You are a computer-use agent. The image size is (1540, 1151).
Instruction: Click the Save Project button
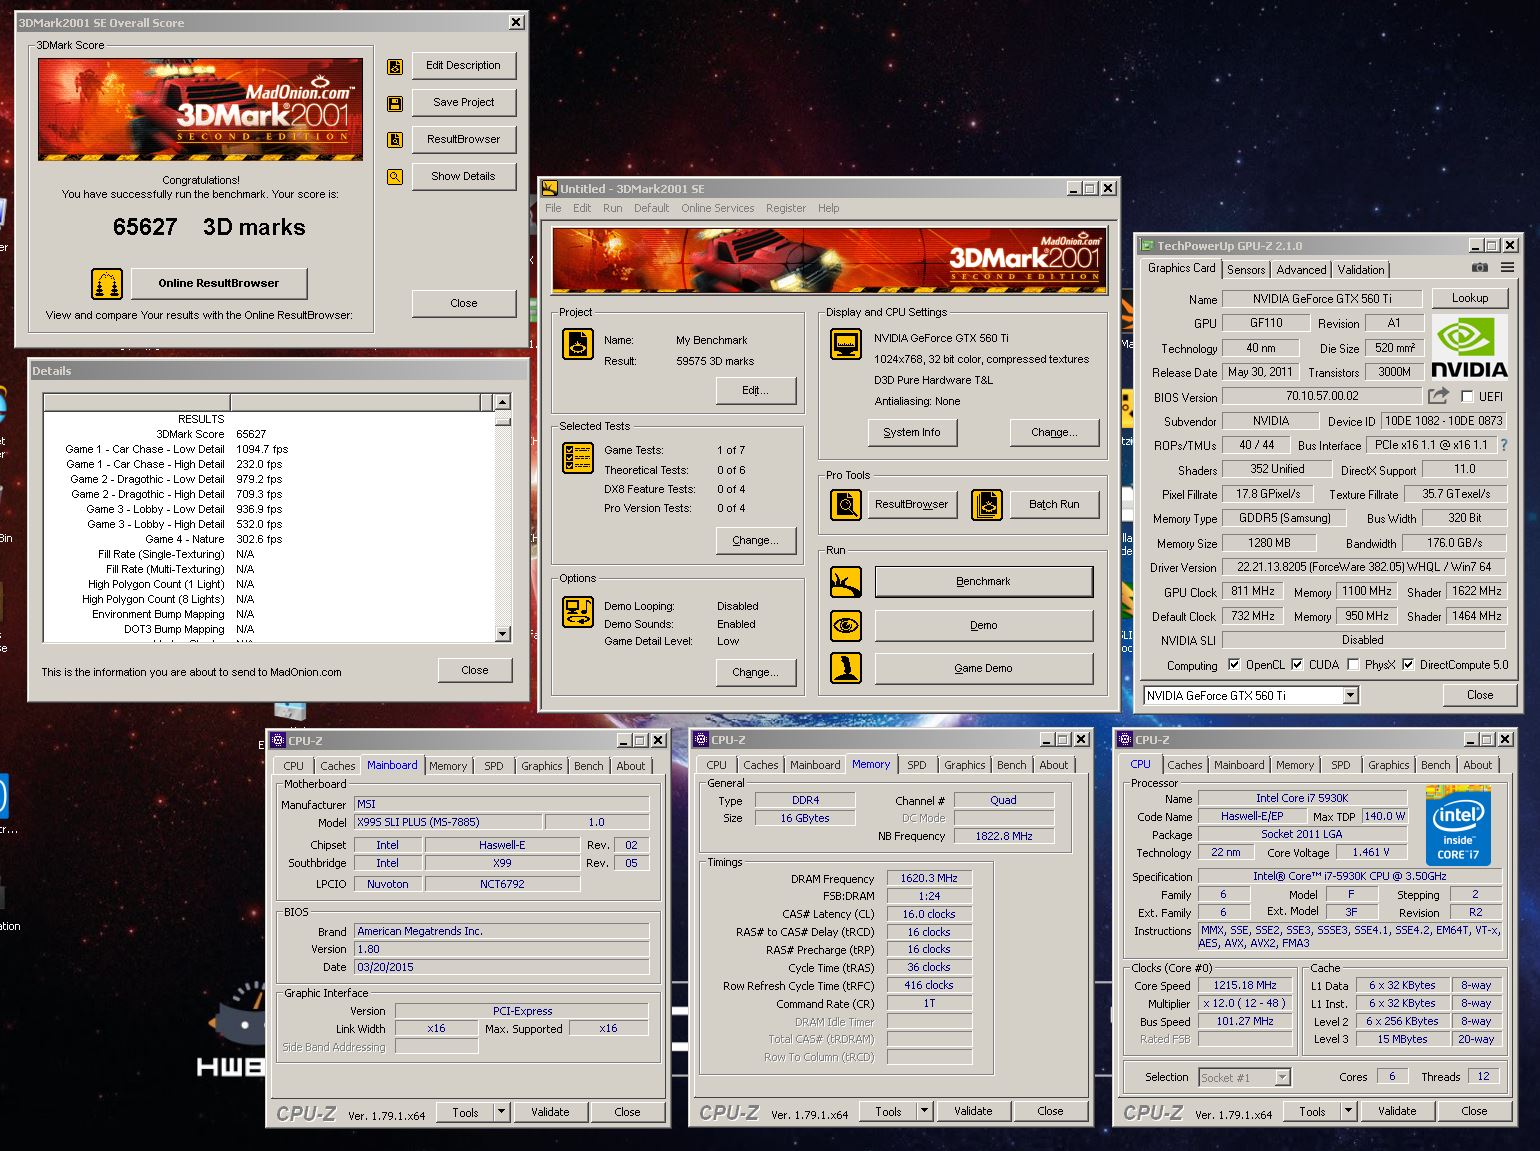pos(464,102)
